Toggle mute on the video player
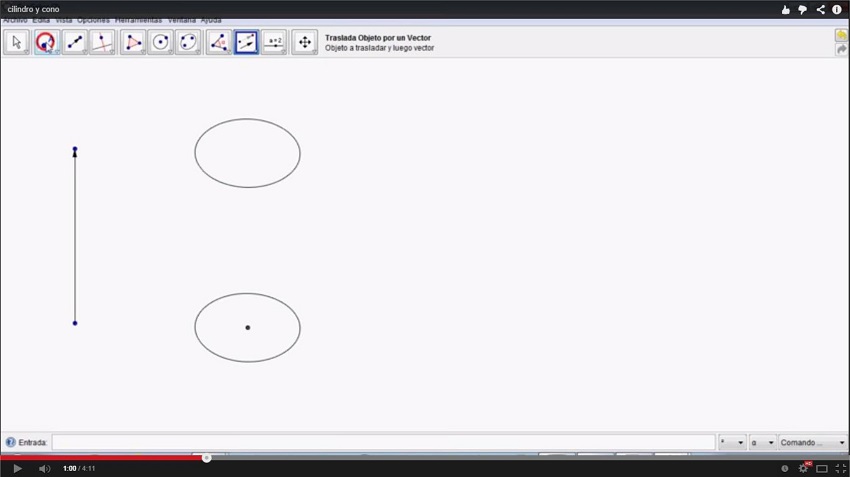850x477 pixels. [44, 469]
